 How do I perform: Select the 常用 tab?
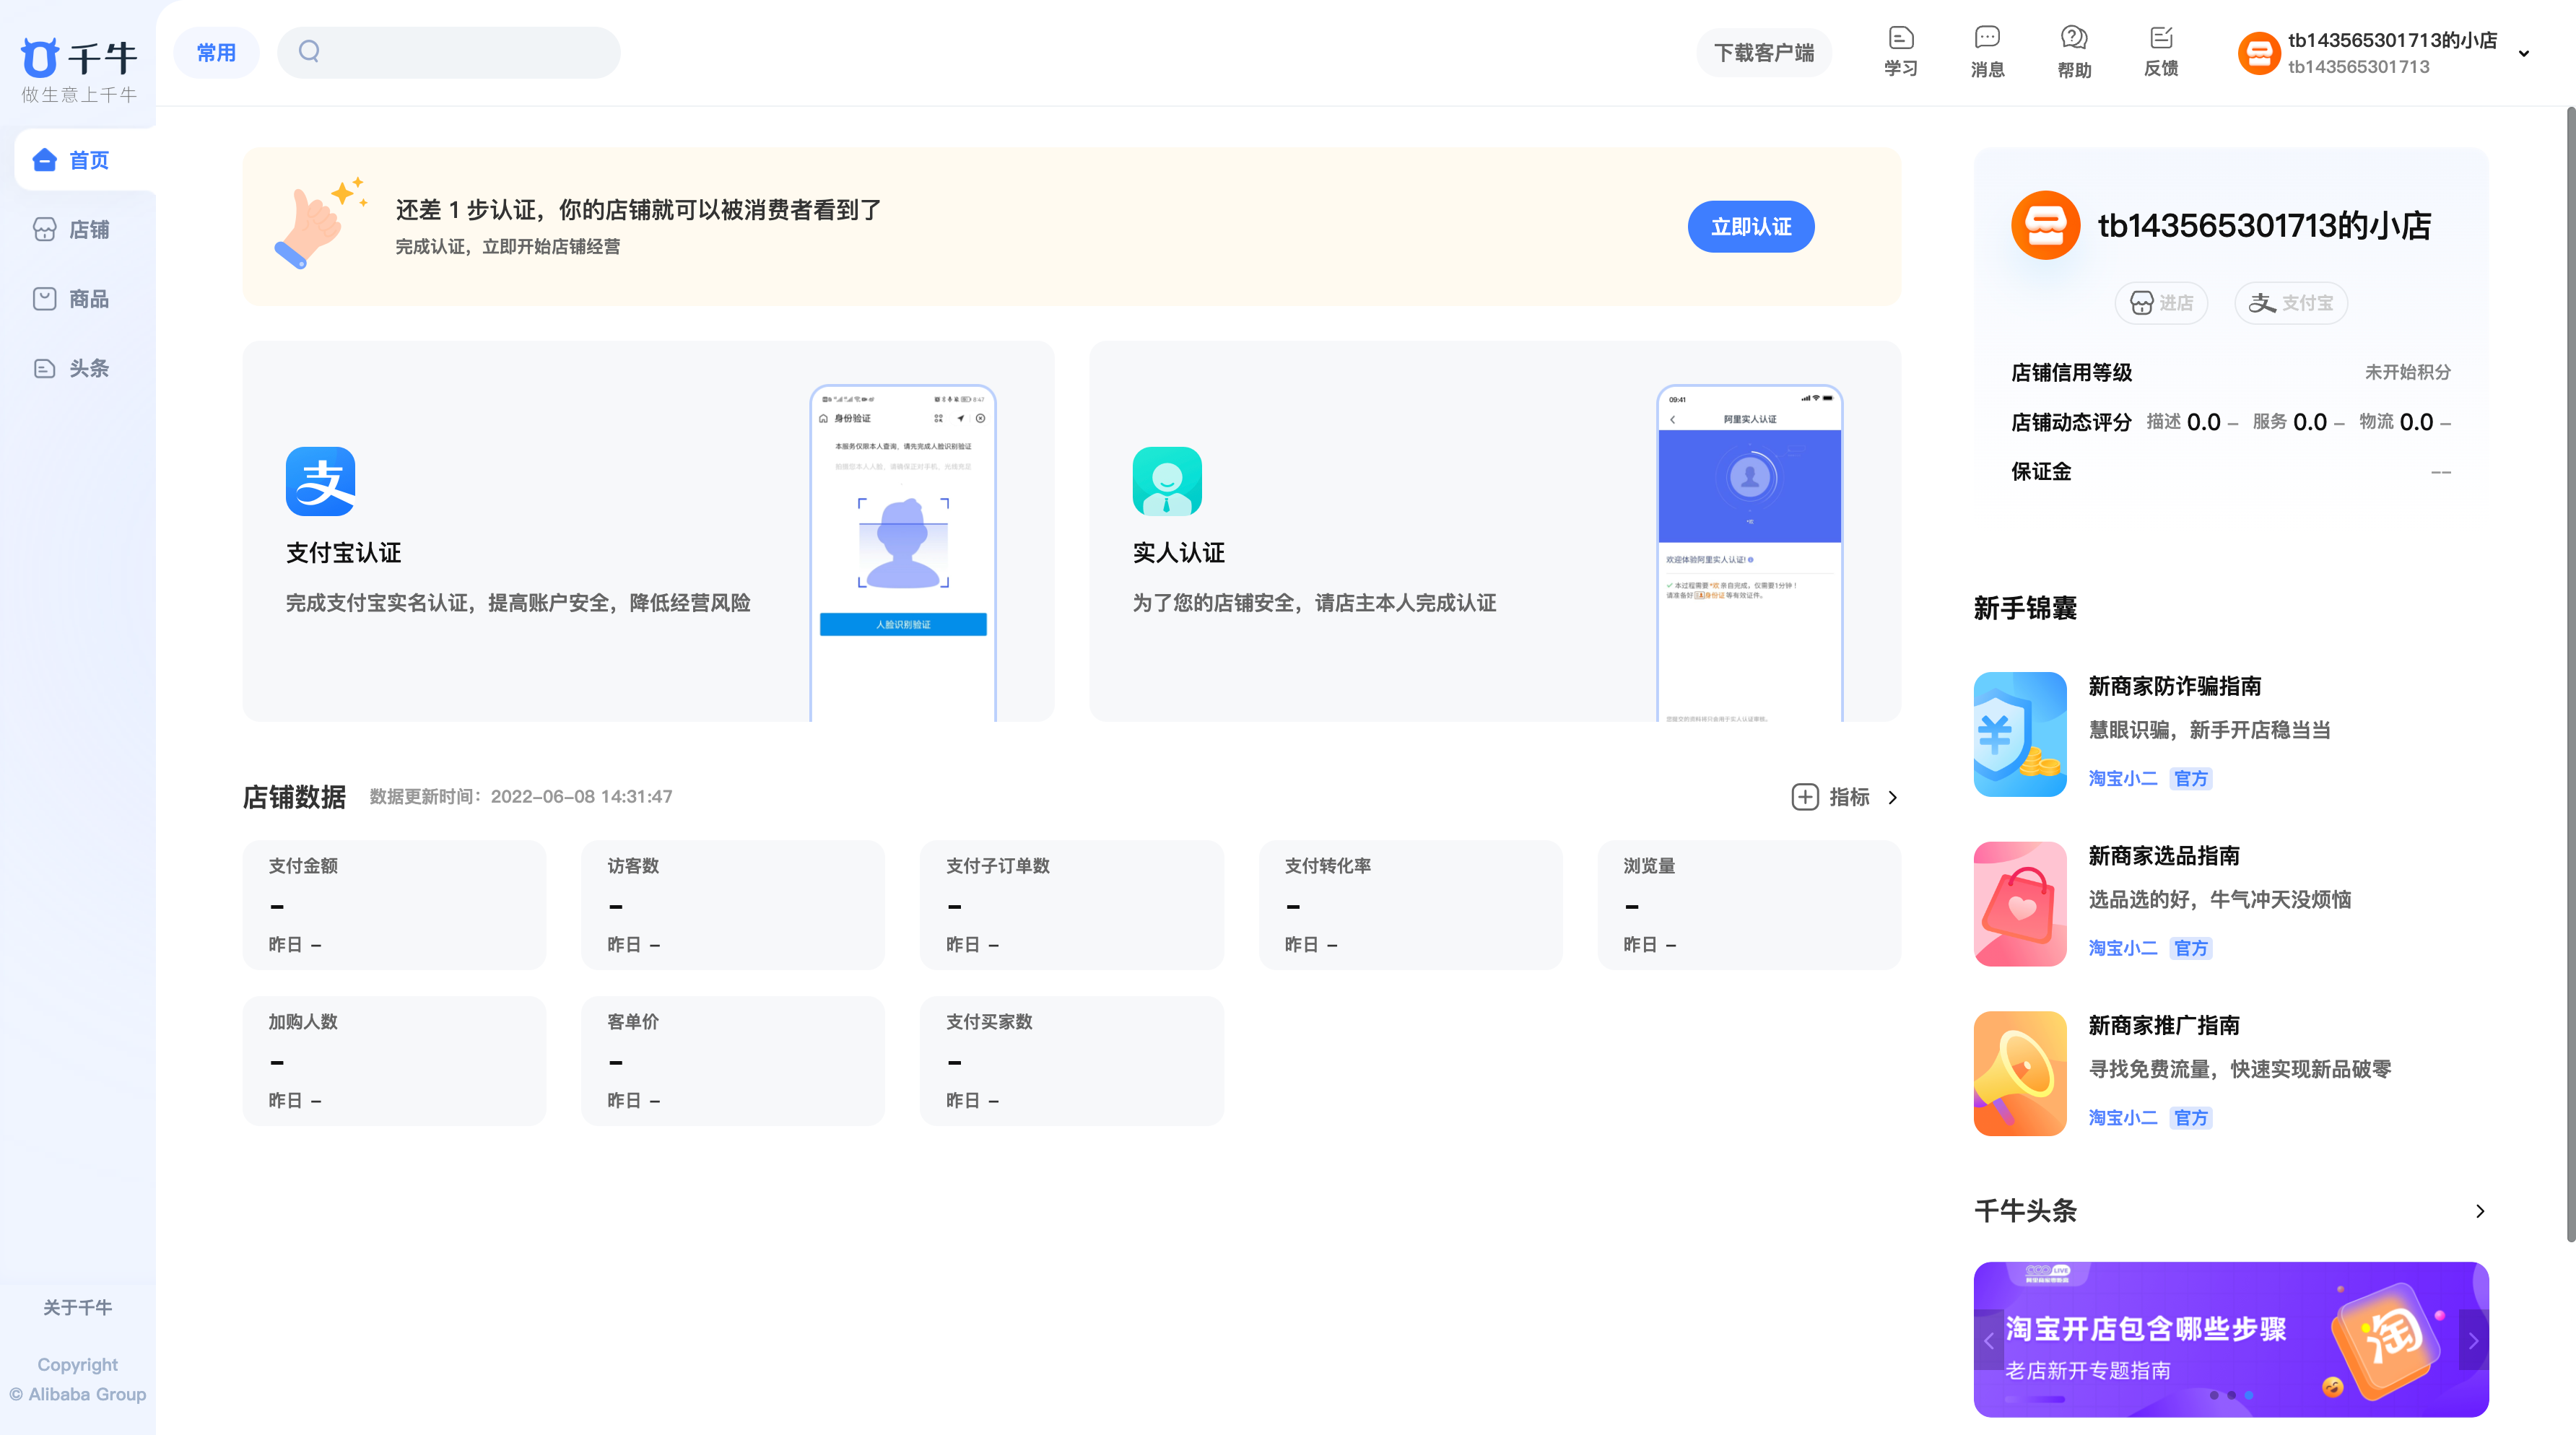click(x=216, y=52)
